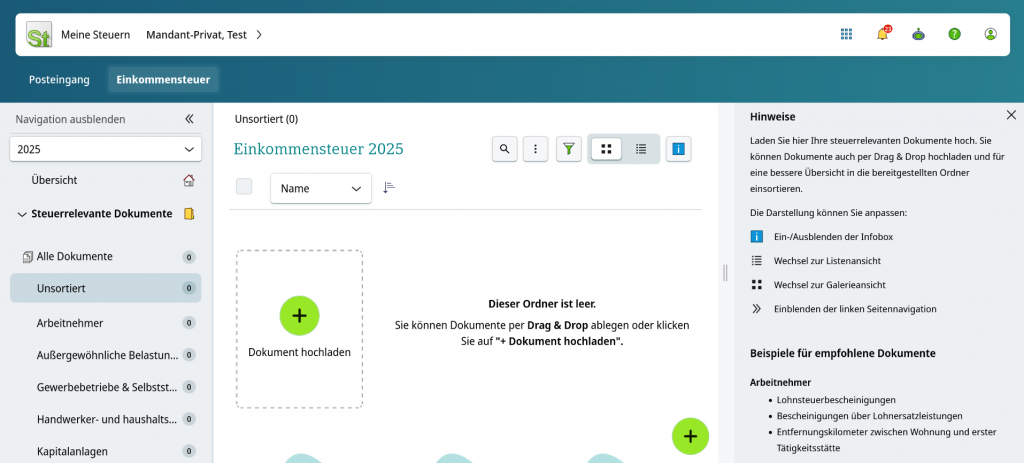Toggle the select-all checkbox
The image size is (1024, 463).
pyautogui.click(x=244, y=187)
